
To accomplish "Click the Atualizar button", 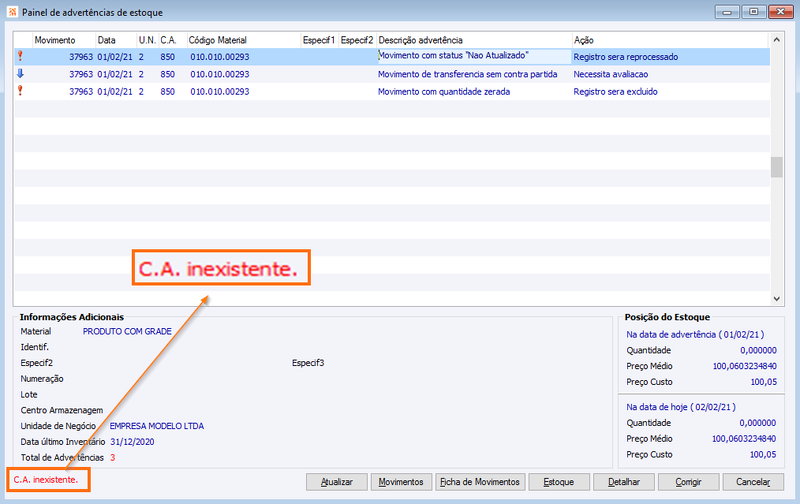I will point(337,482).
